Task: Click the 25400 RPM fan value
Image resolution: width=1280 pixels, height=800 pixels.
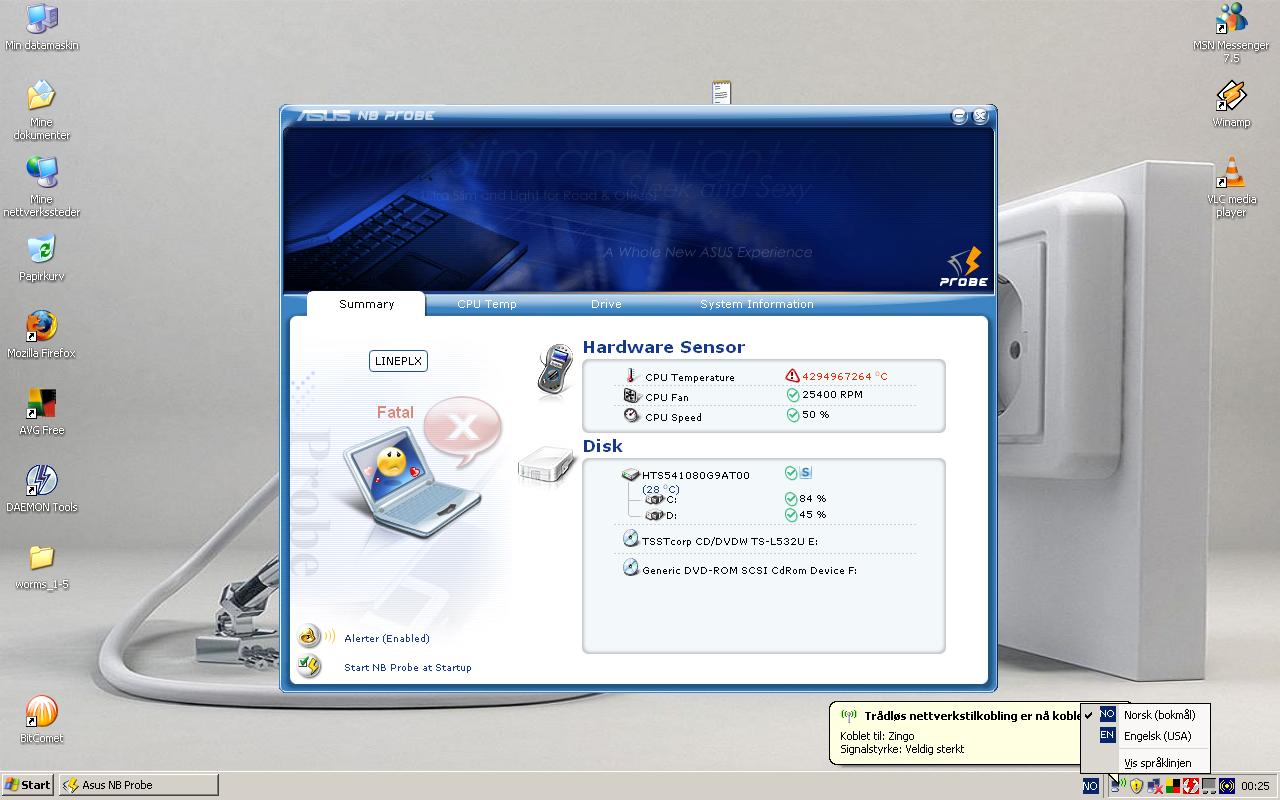Action: (x=832, y=395)
